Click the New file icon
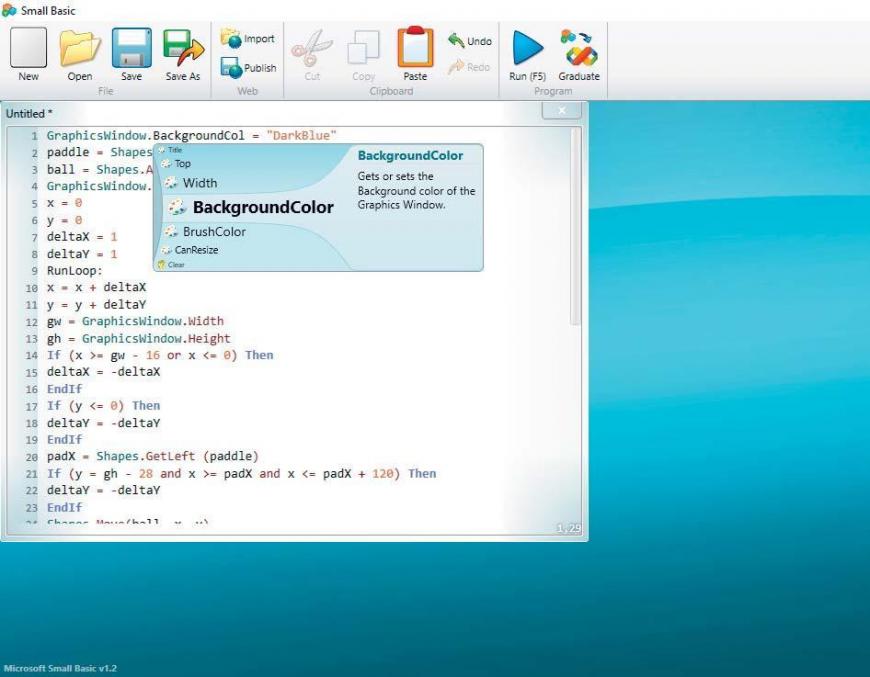This screenshot has height=677, width=870. click(28, 48)
